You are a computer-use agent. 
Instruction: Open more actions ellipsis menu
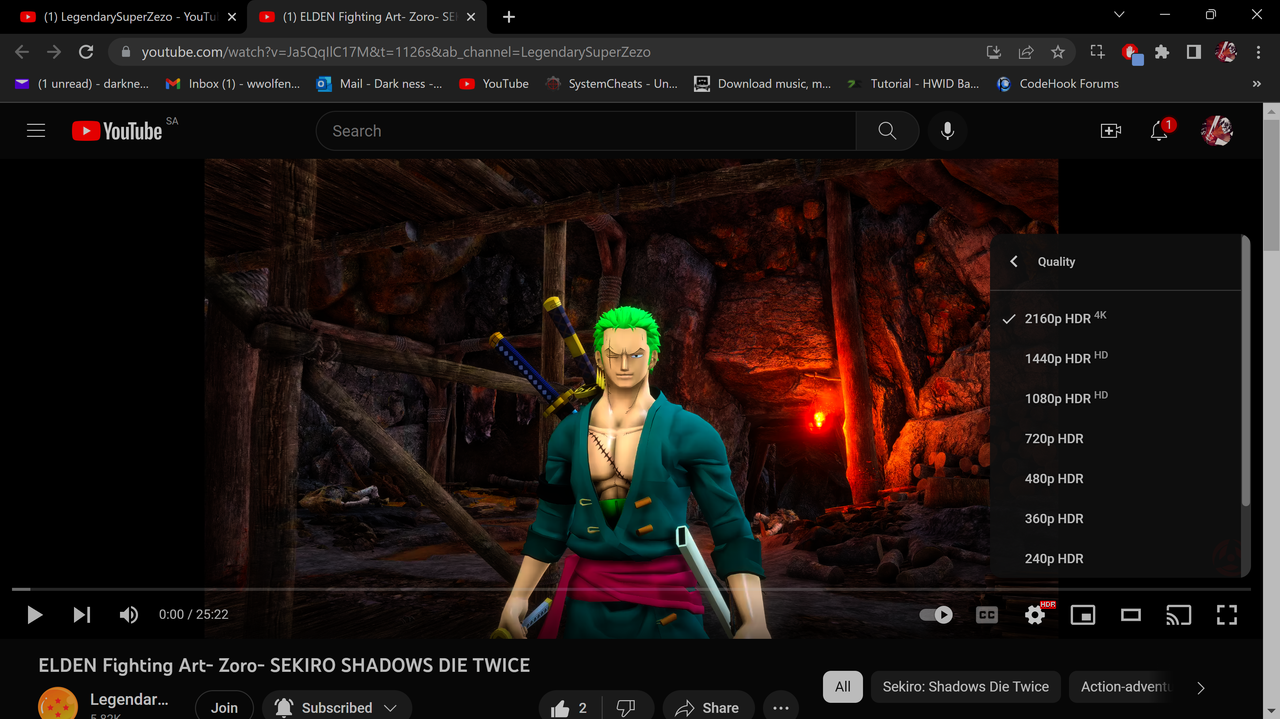coord(781,708)
